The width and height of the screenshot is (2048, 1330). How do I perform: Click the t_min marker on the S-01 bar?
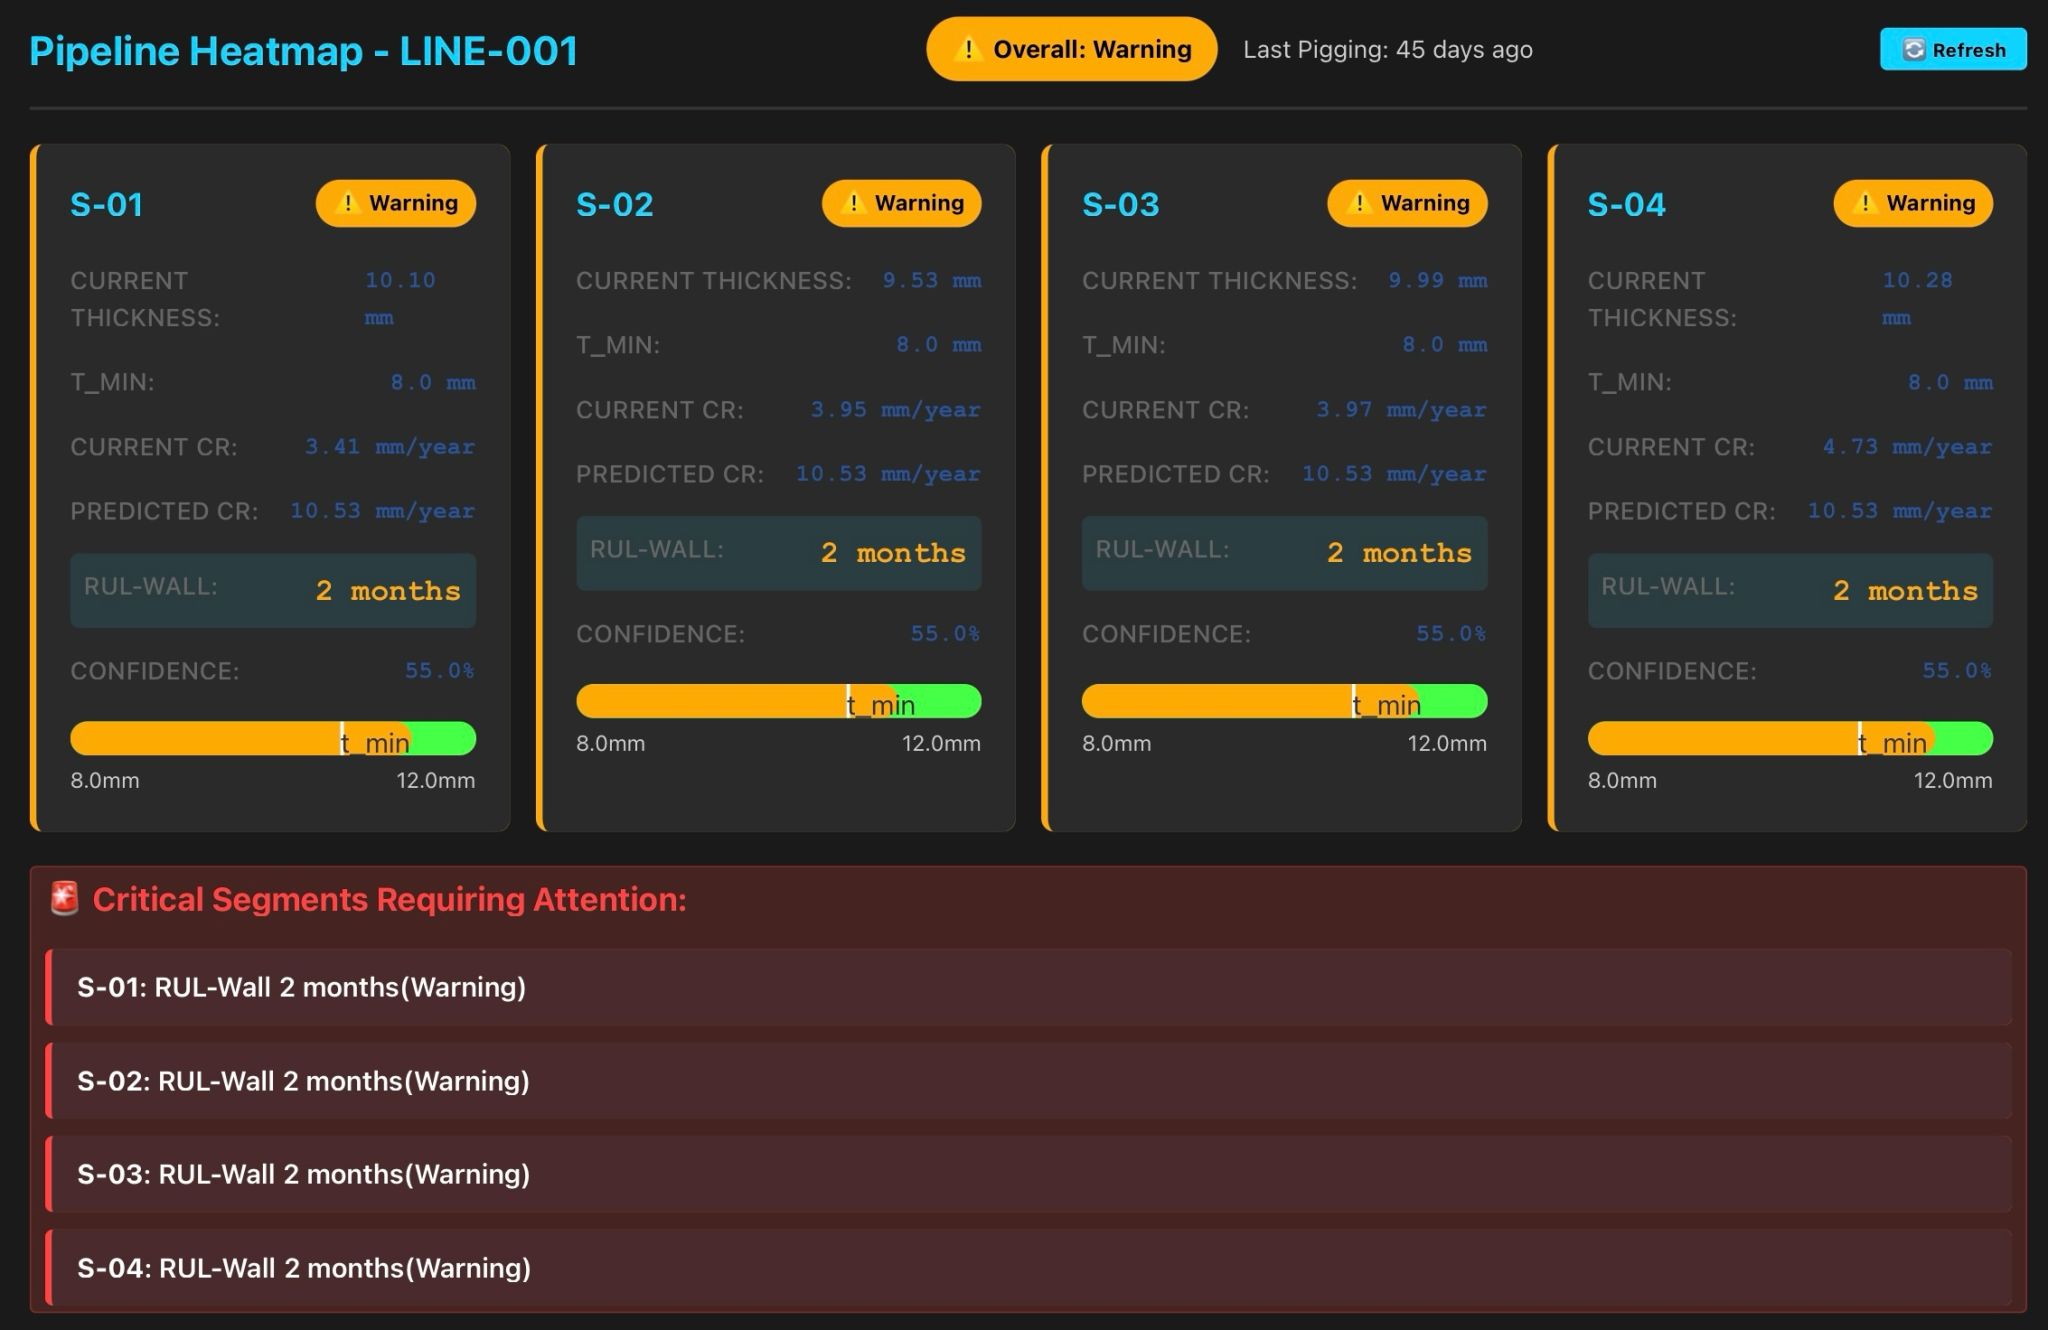343,738
